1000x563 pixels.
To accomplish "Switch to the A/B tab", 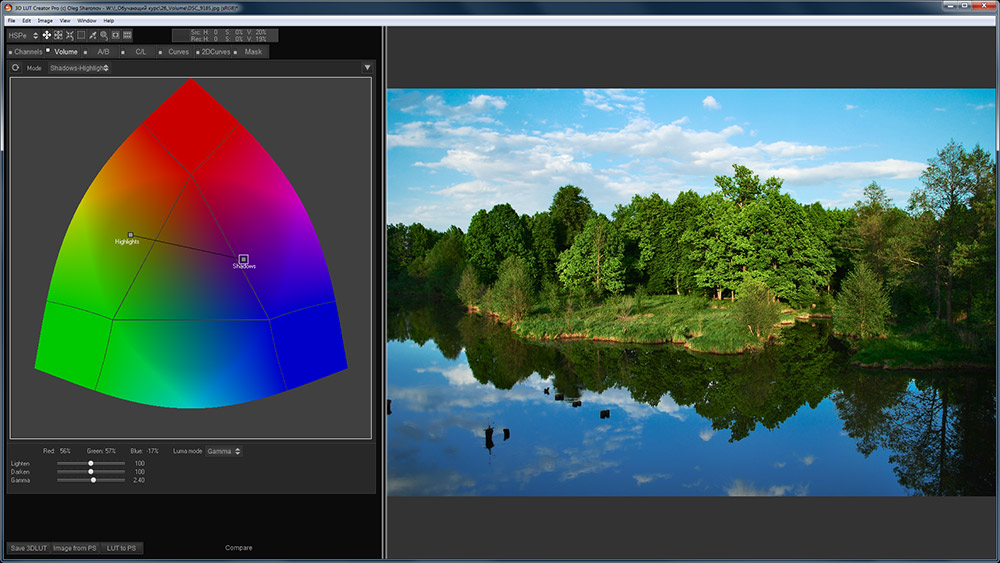I will tap(103, 51).
